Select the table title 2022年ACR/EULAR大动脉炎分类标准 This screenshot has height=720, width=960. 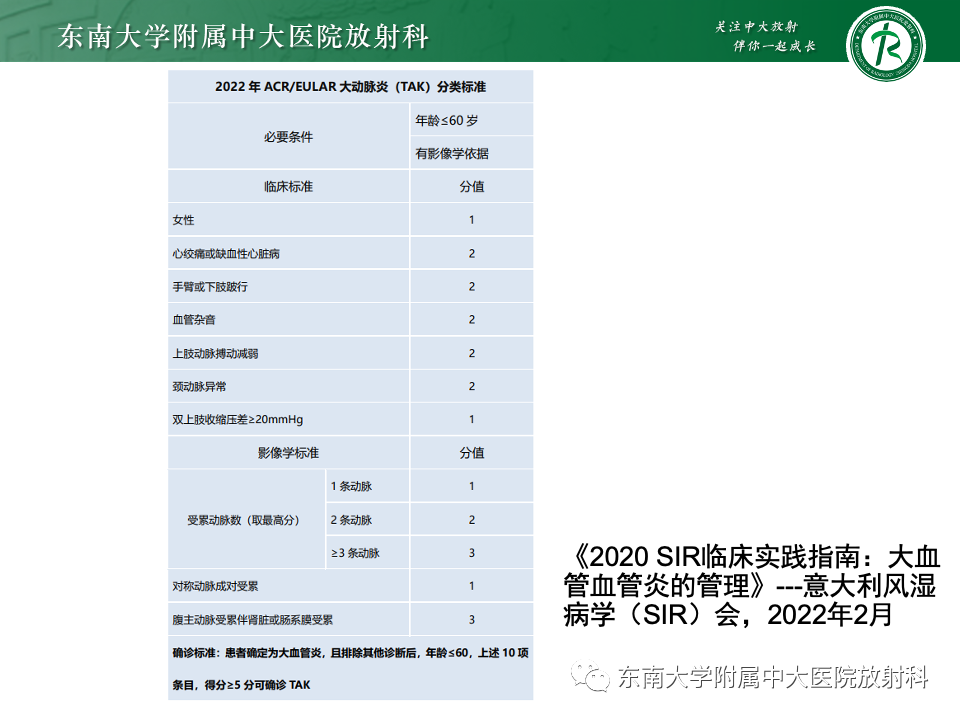click(x=350, y=87)
